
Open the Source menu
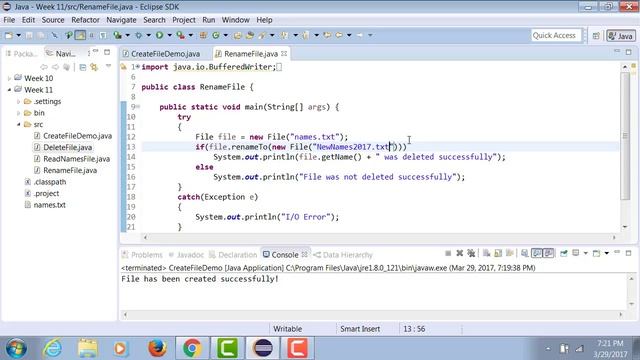coord(53,20)
